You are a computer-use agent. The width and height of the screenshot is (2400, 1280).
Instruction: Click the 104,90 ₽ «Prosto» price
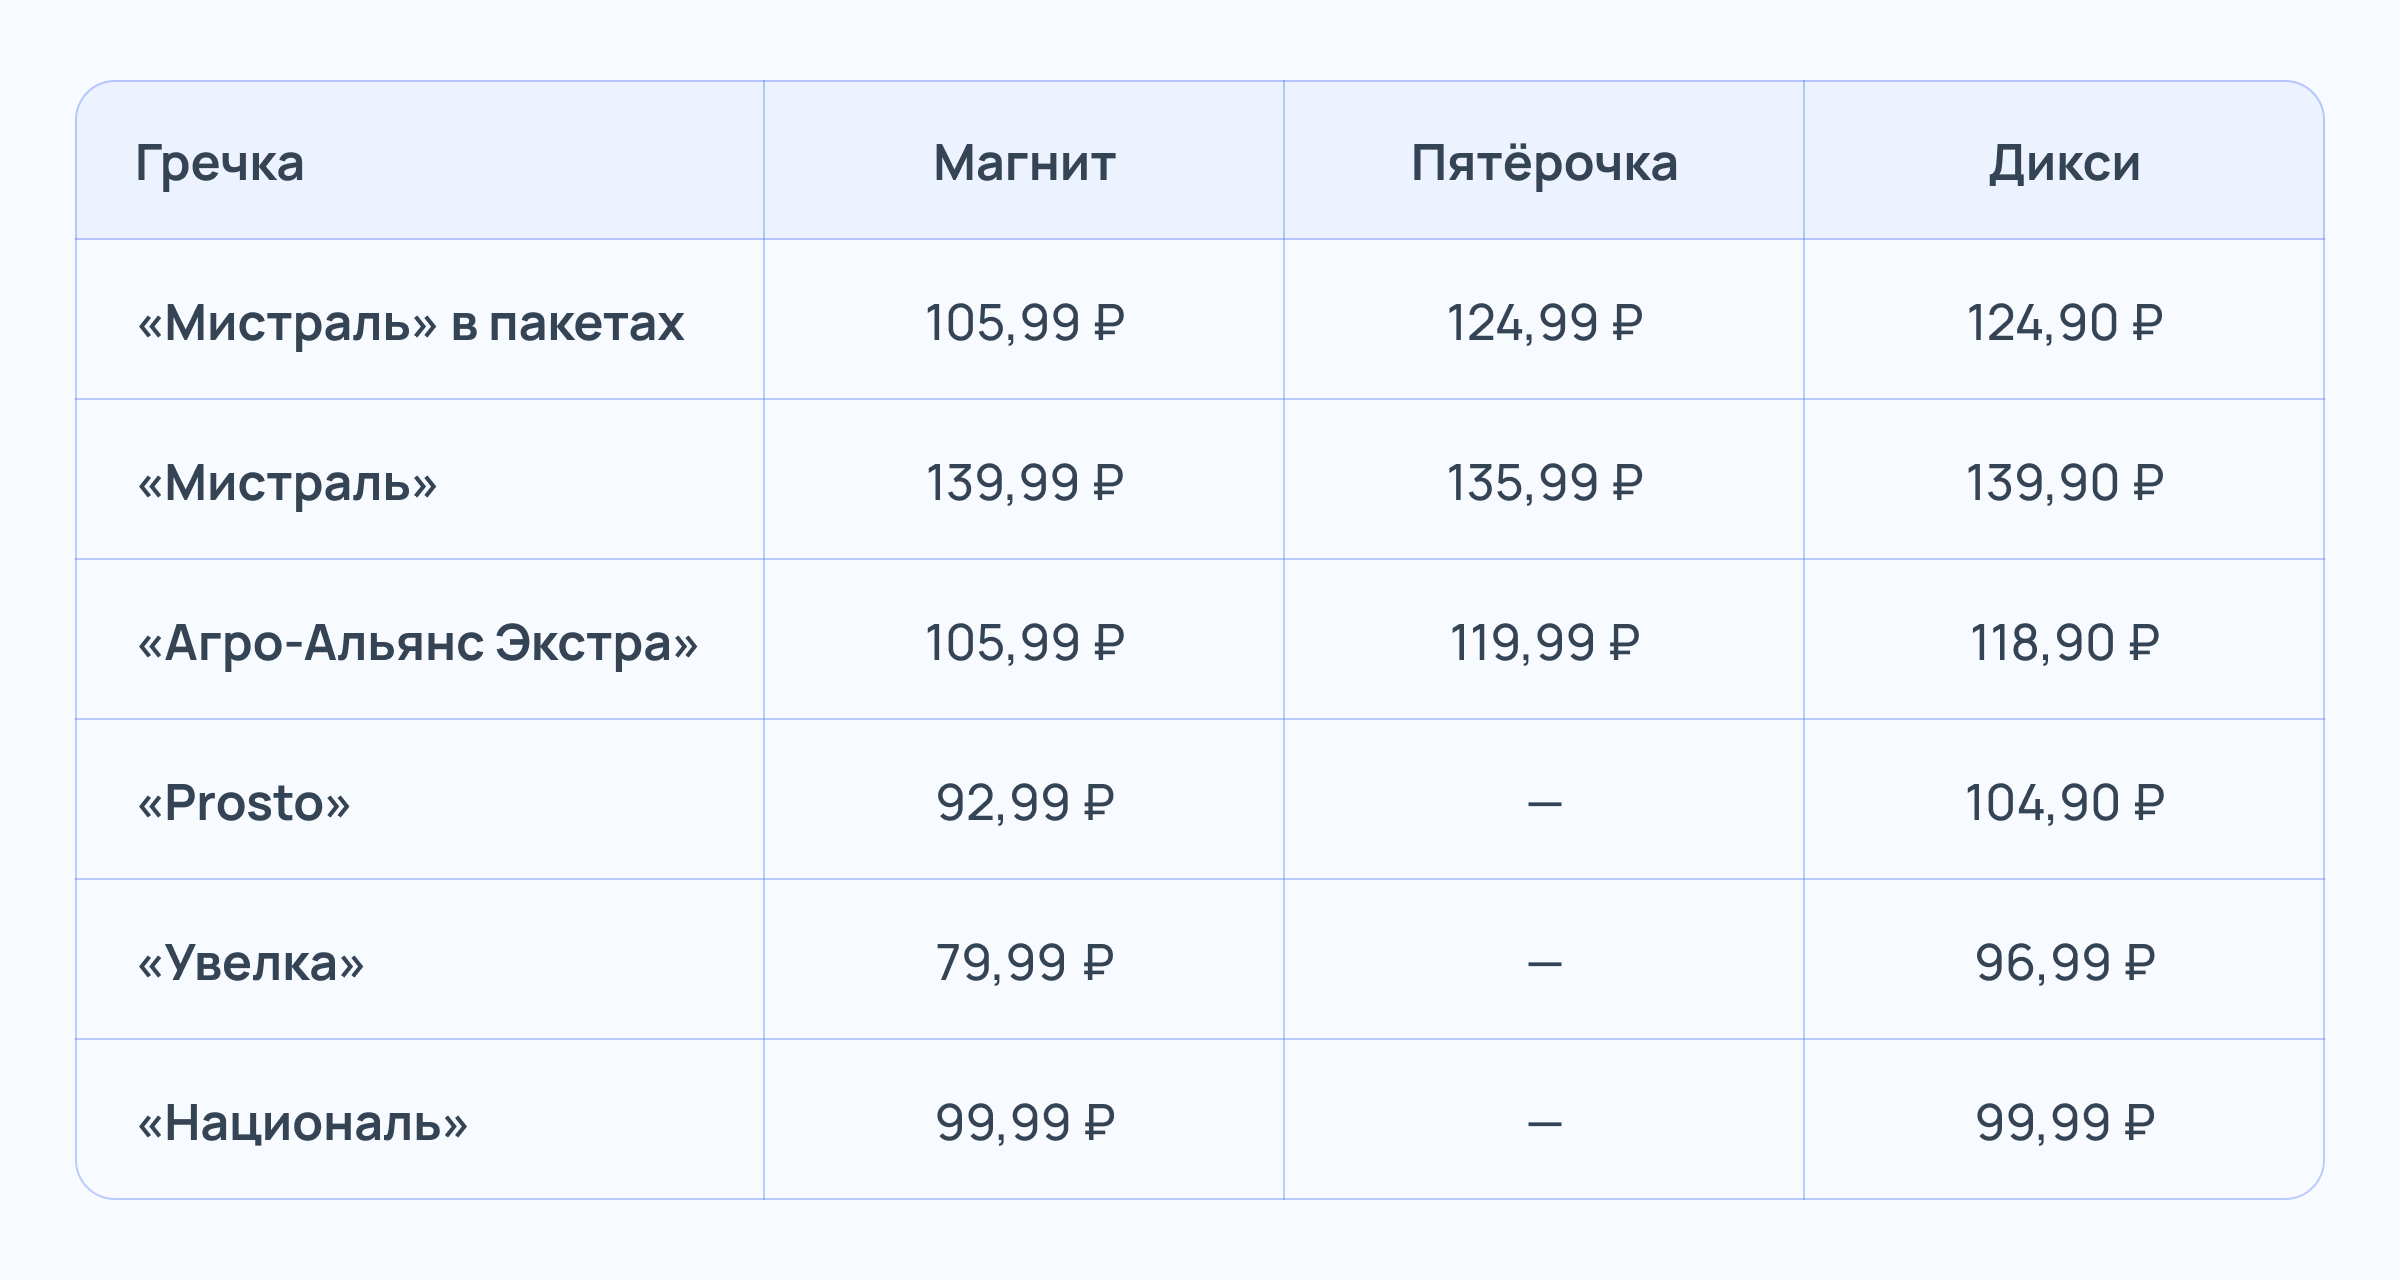click(x=2064, y=803)
